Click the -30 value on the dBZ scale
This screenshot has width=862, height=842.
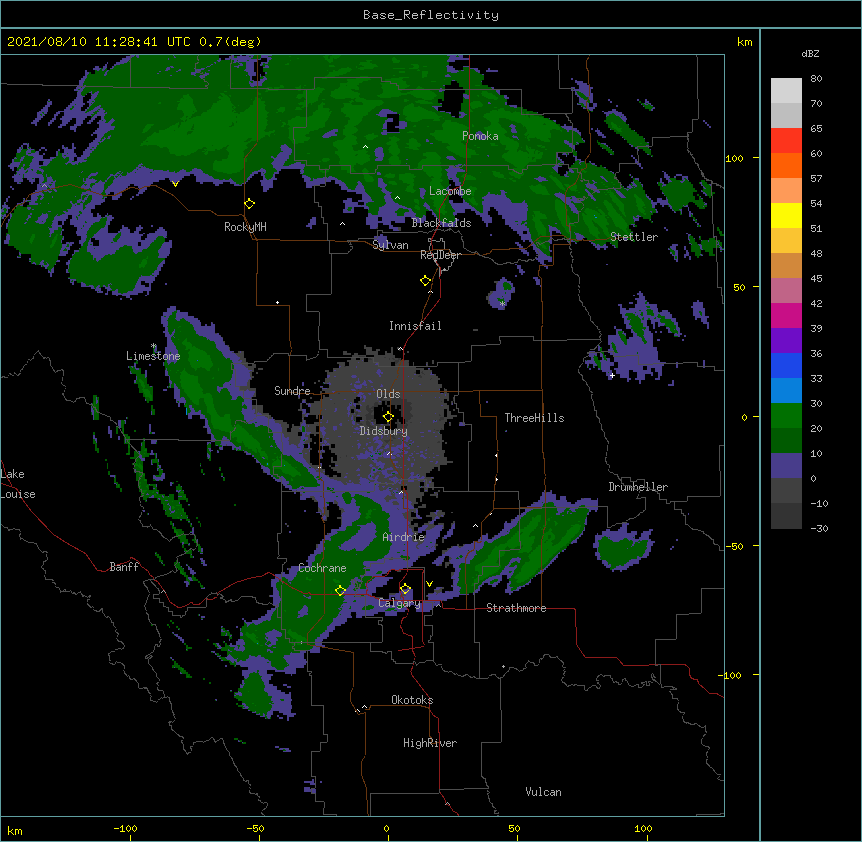pyautogui.click(x=819, y=529)
